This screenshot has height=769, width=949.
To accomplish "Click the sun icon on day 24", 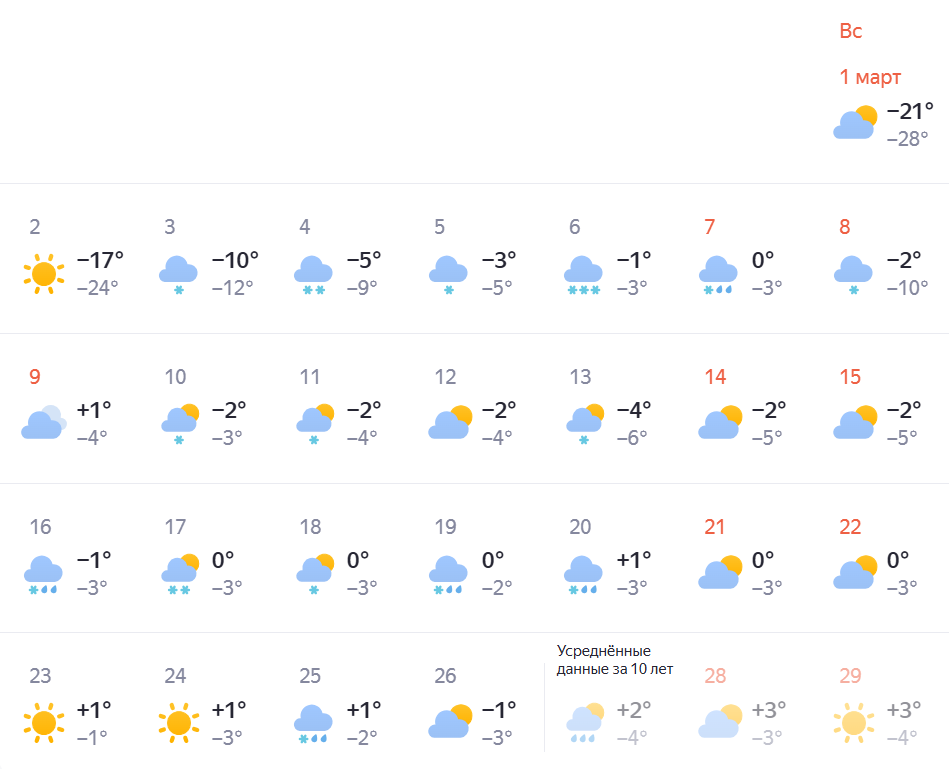I will pos(178,720).
